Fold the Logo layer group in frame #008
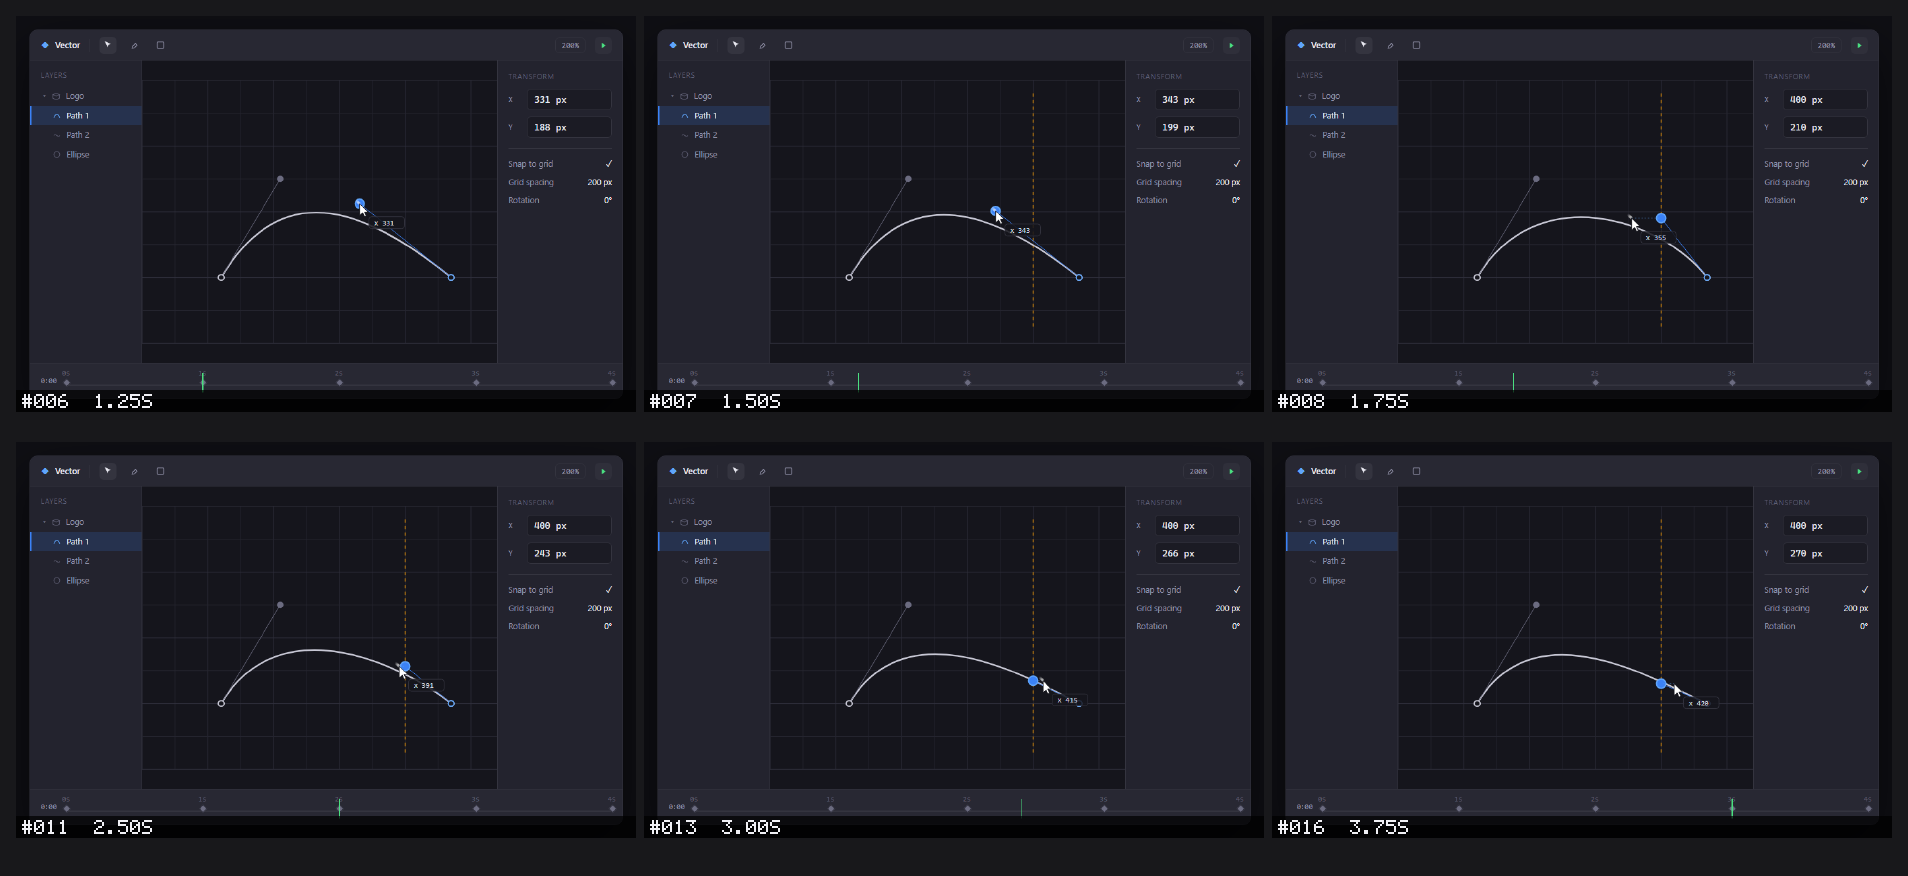This screenshot has width=1908, height=876. click(x=1300, y=96)
